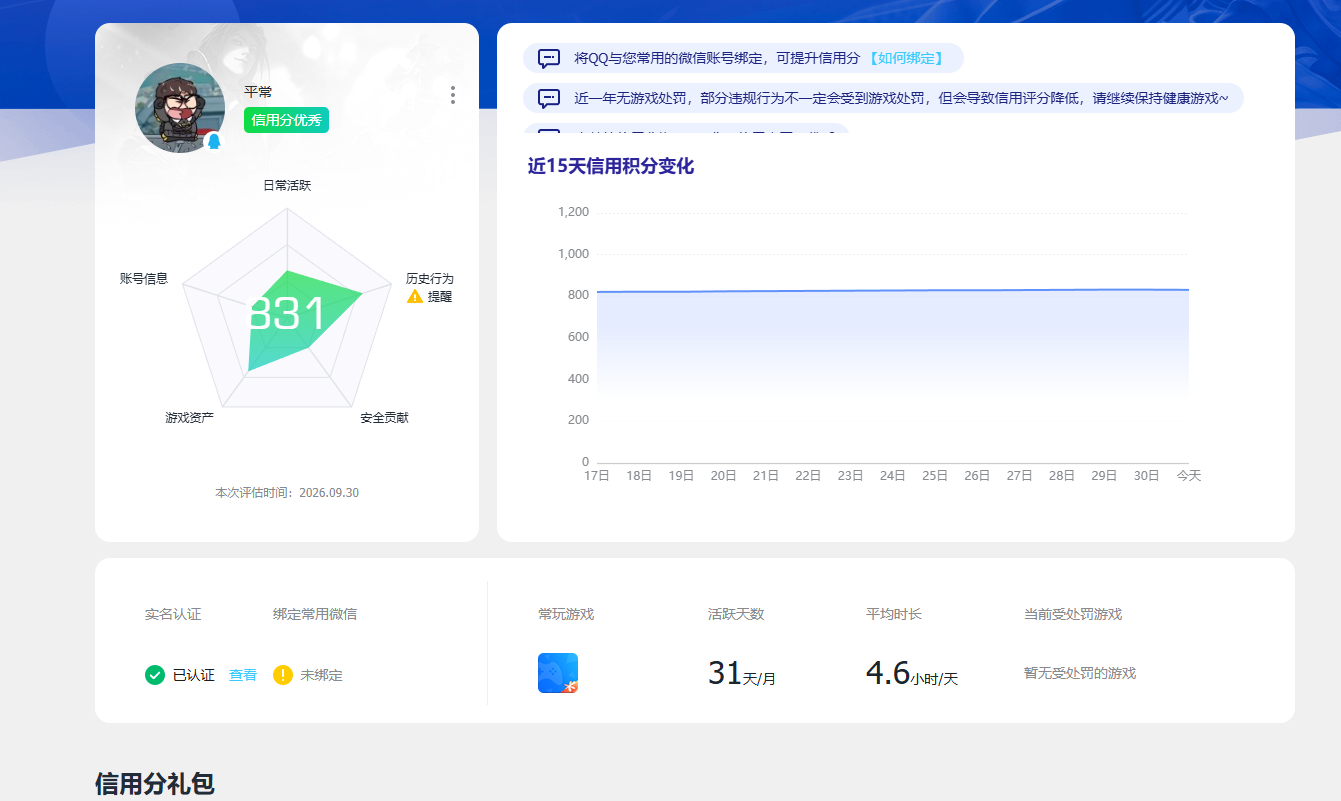Click the 绑定常用微信 label
The image size is (1341, 801).
[315, 614]
